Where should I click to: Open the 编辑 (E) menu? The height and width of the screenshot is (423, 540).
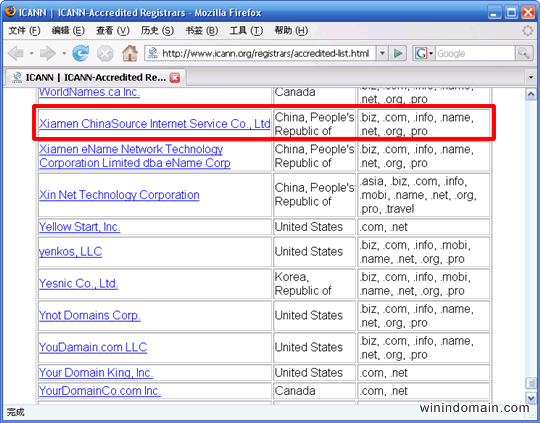[68, 31]
